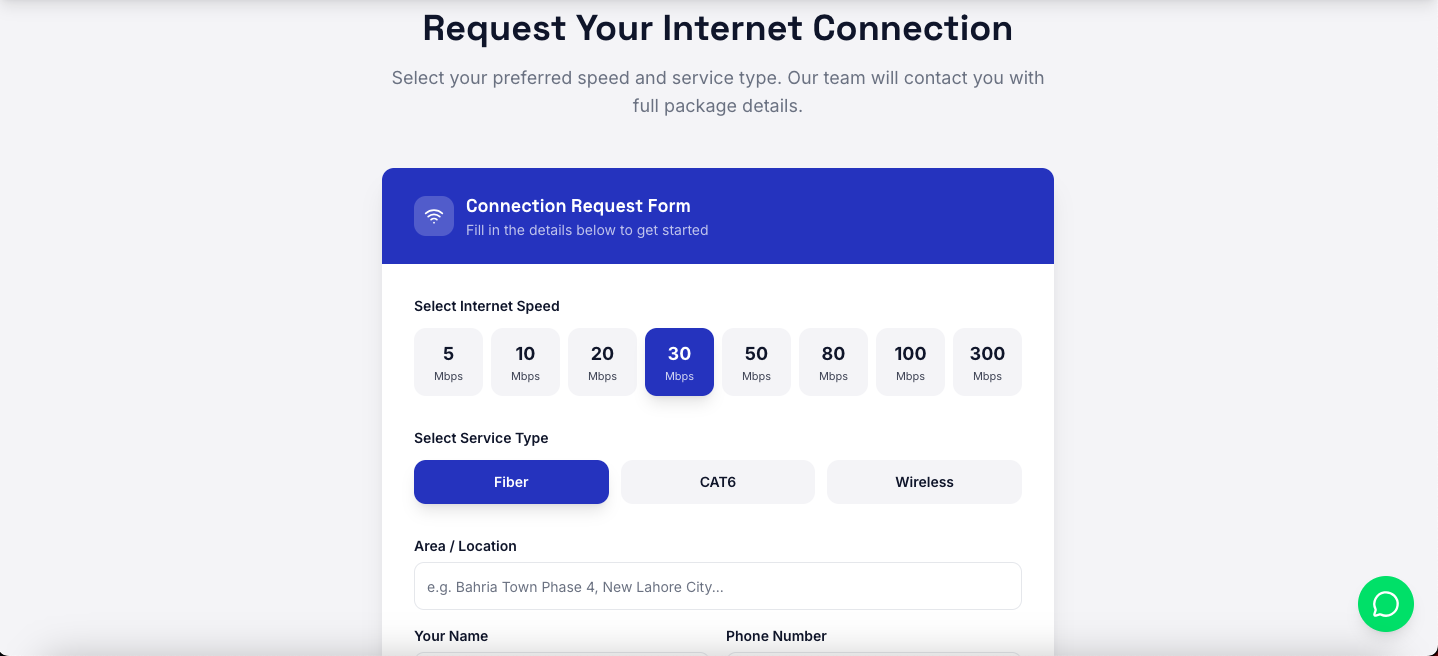Screen dimensions: 1438x656
Task: Focus the Area / Location input field
Action: [718, 586]
